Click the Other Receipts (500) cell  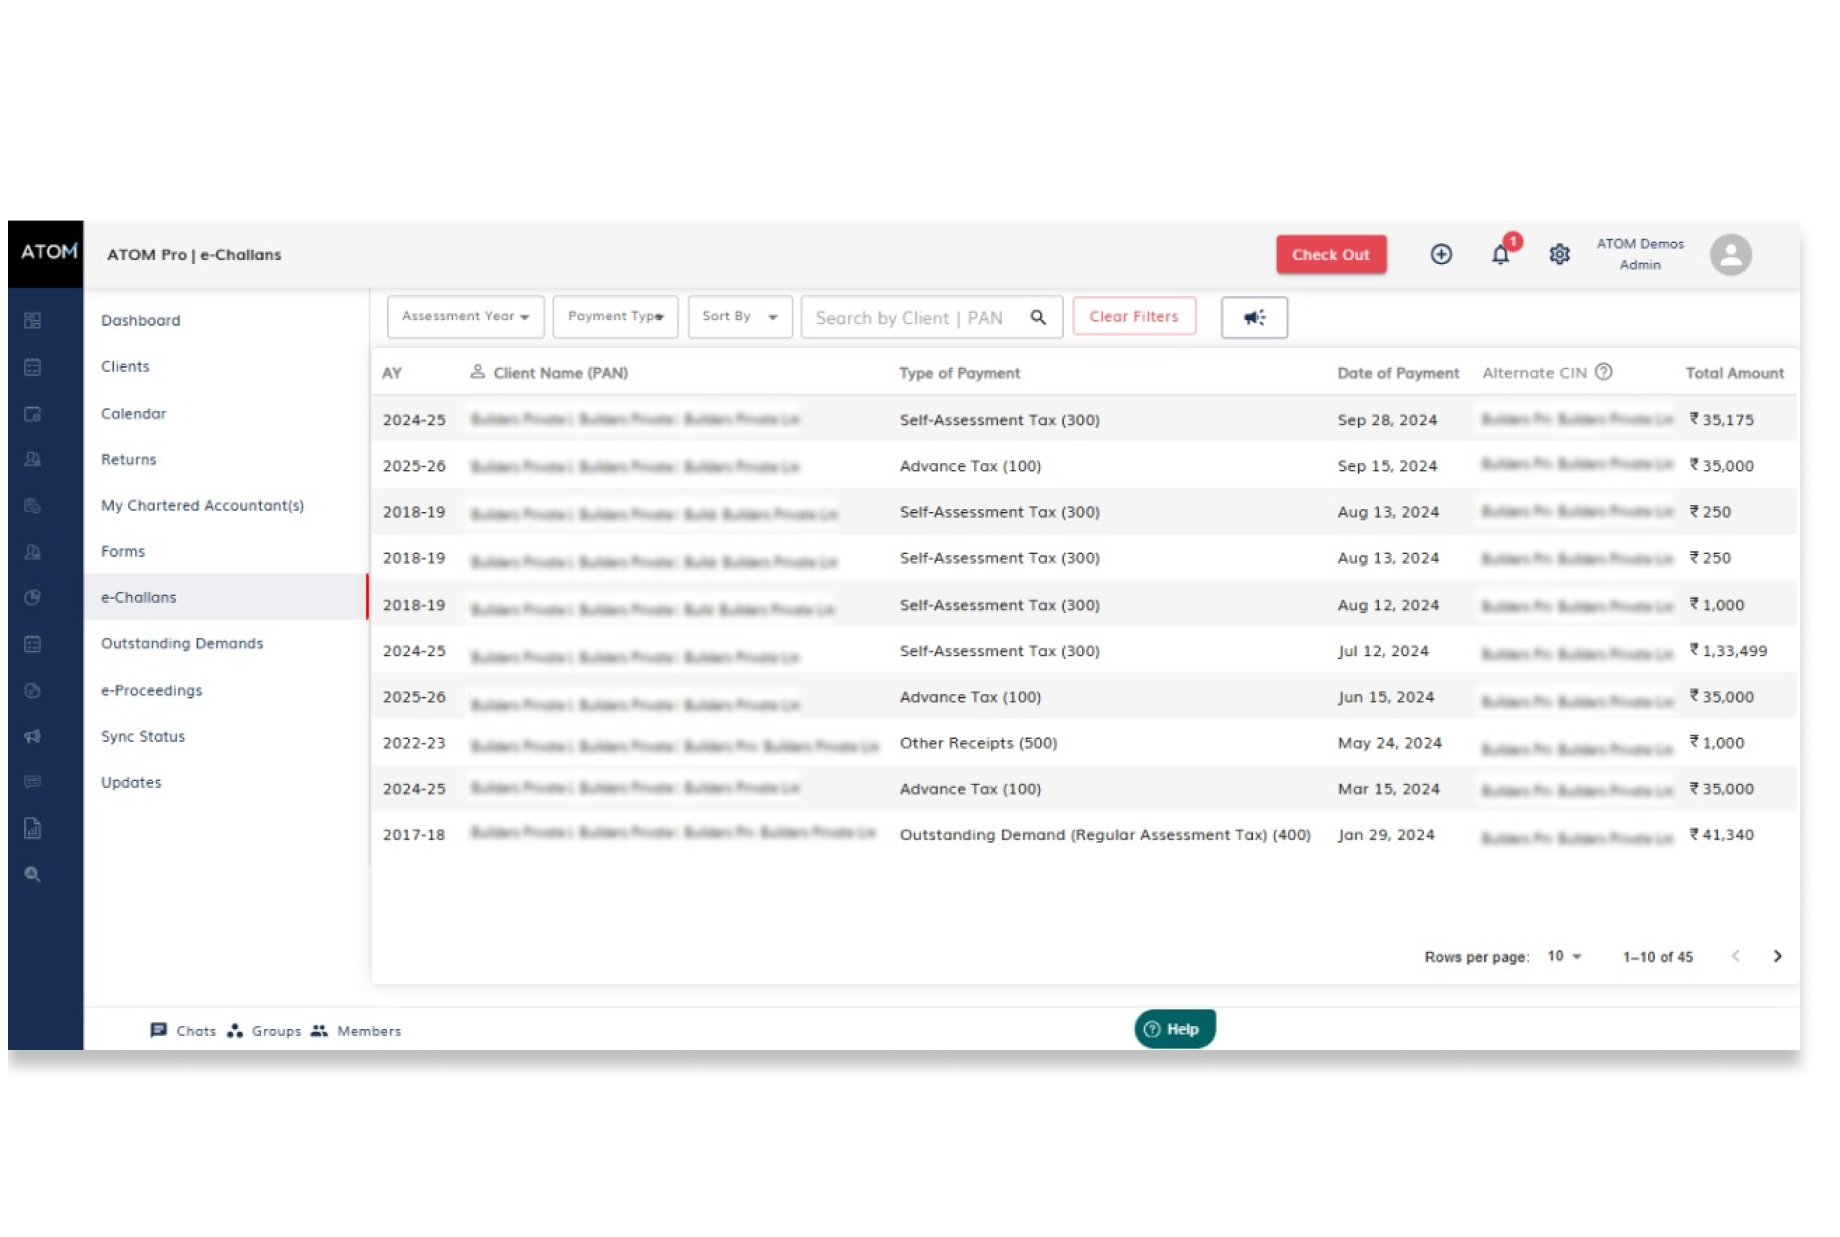pos(978,743)
